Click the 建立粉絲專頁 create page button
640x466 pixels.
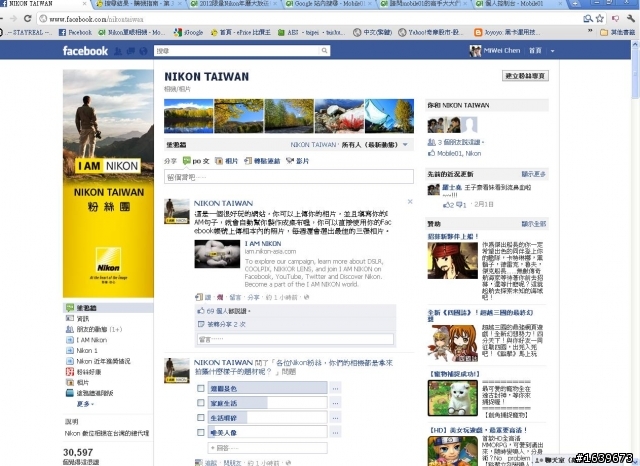(x=525, y=76)
